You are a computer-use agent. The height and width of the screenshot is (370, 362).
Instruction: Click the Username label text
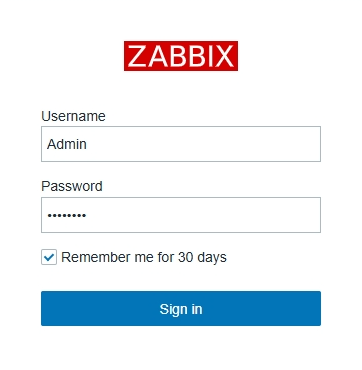click(73, 116)
